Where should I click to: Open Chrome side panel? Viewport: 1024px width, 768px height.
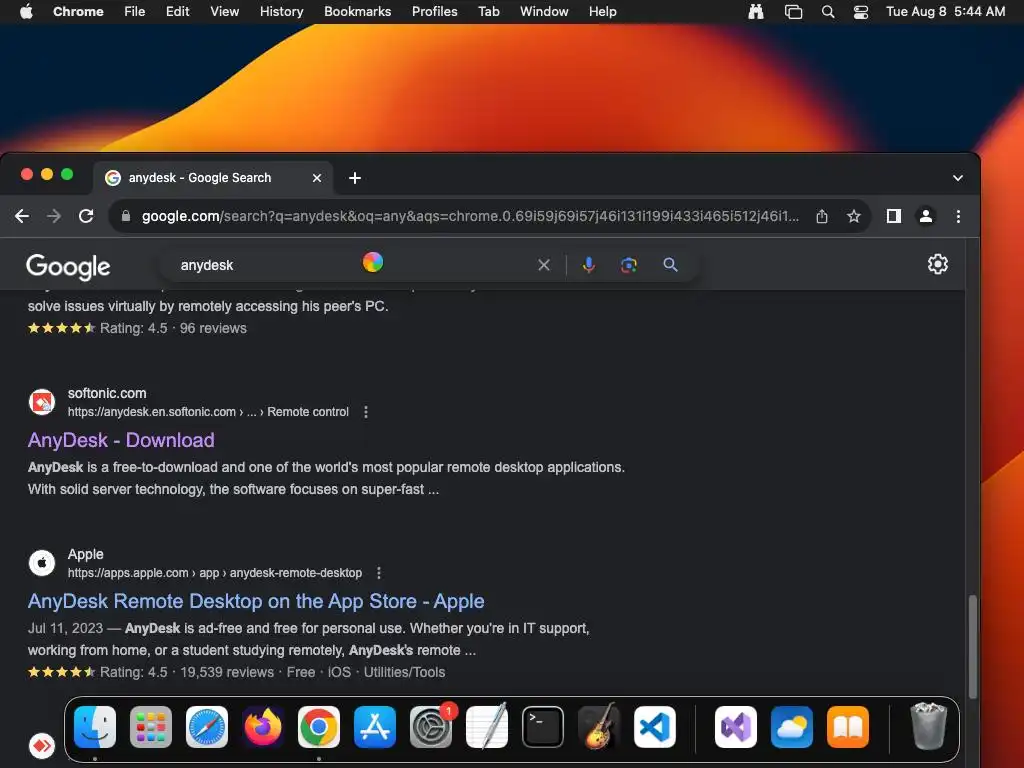click(x=893, y=216)
